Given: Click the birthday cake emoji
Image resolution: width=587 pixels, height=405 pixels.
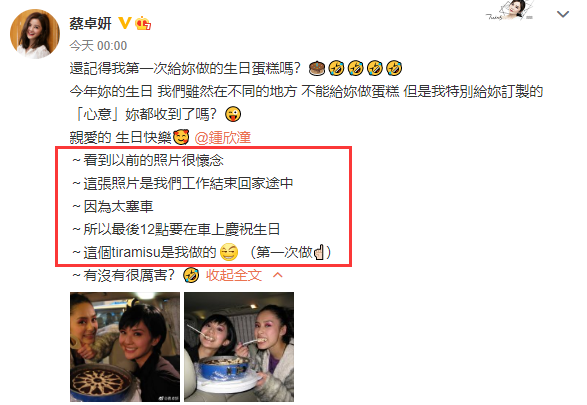Looking at the screenshot, I should coord(317,68).
